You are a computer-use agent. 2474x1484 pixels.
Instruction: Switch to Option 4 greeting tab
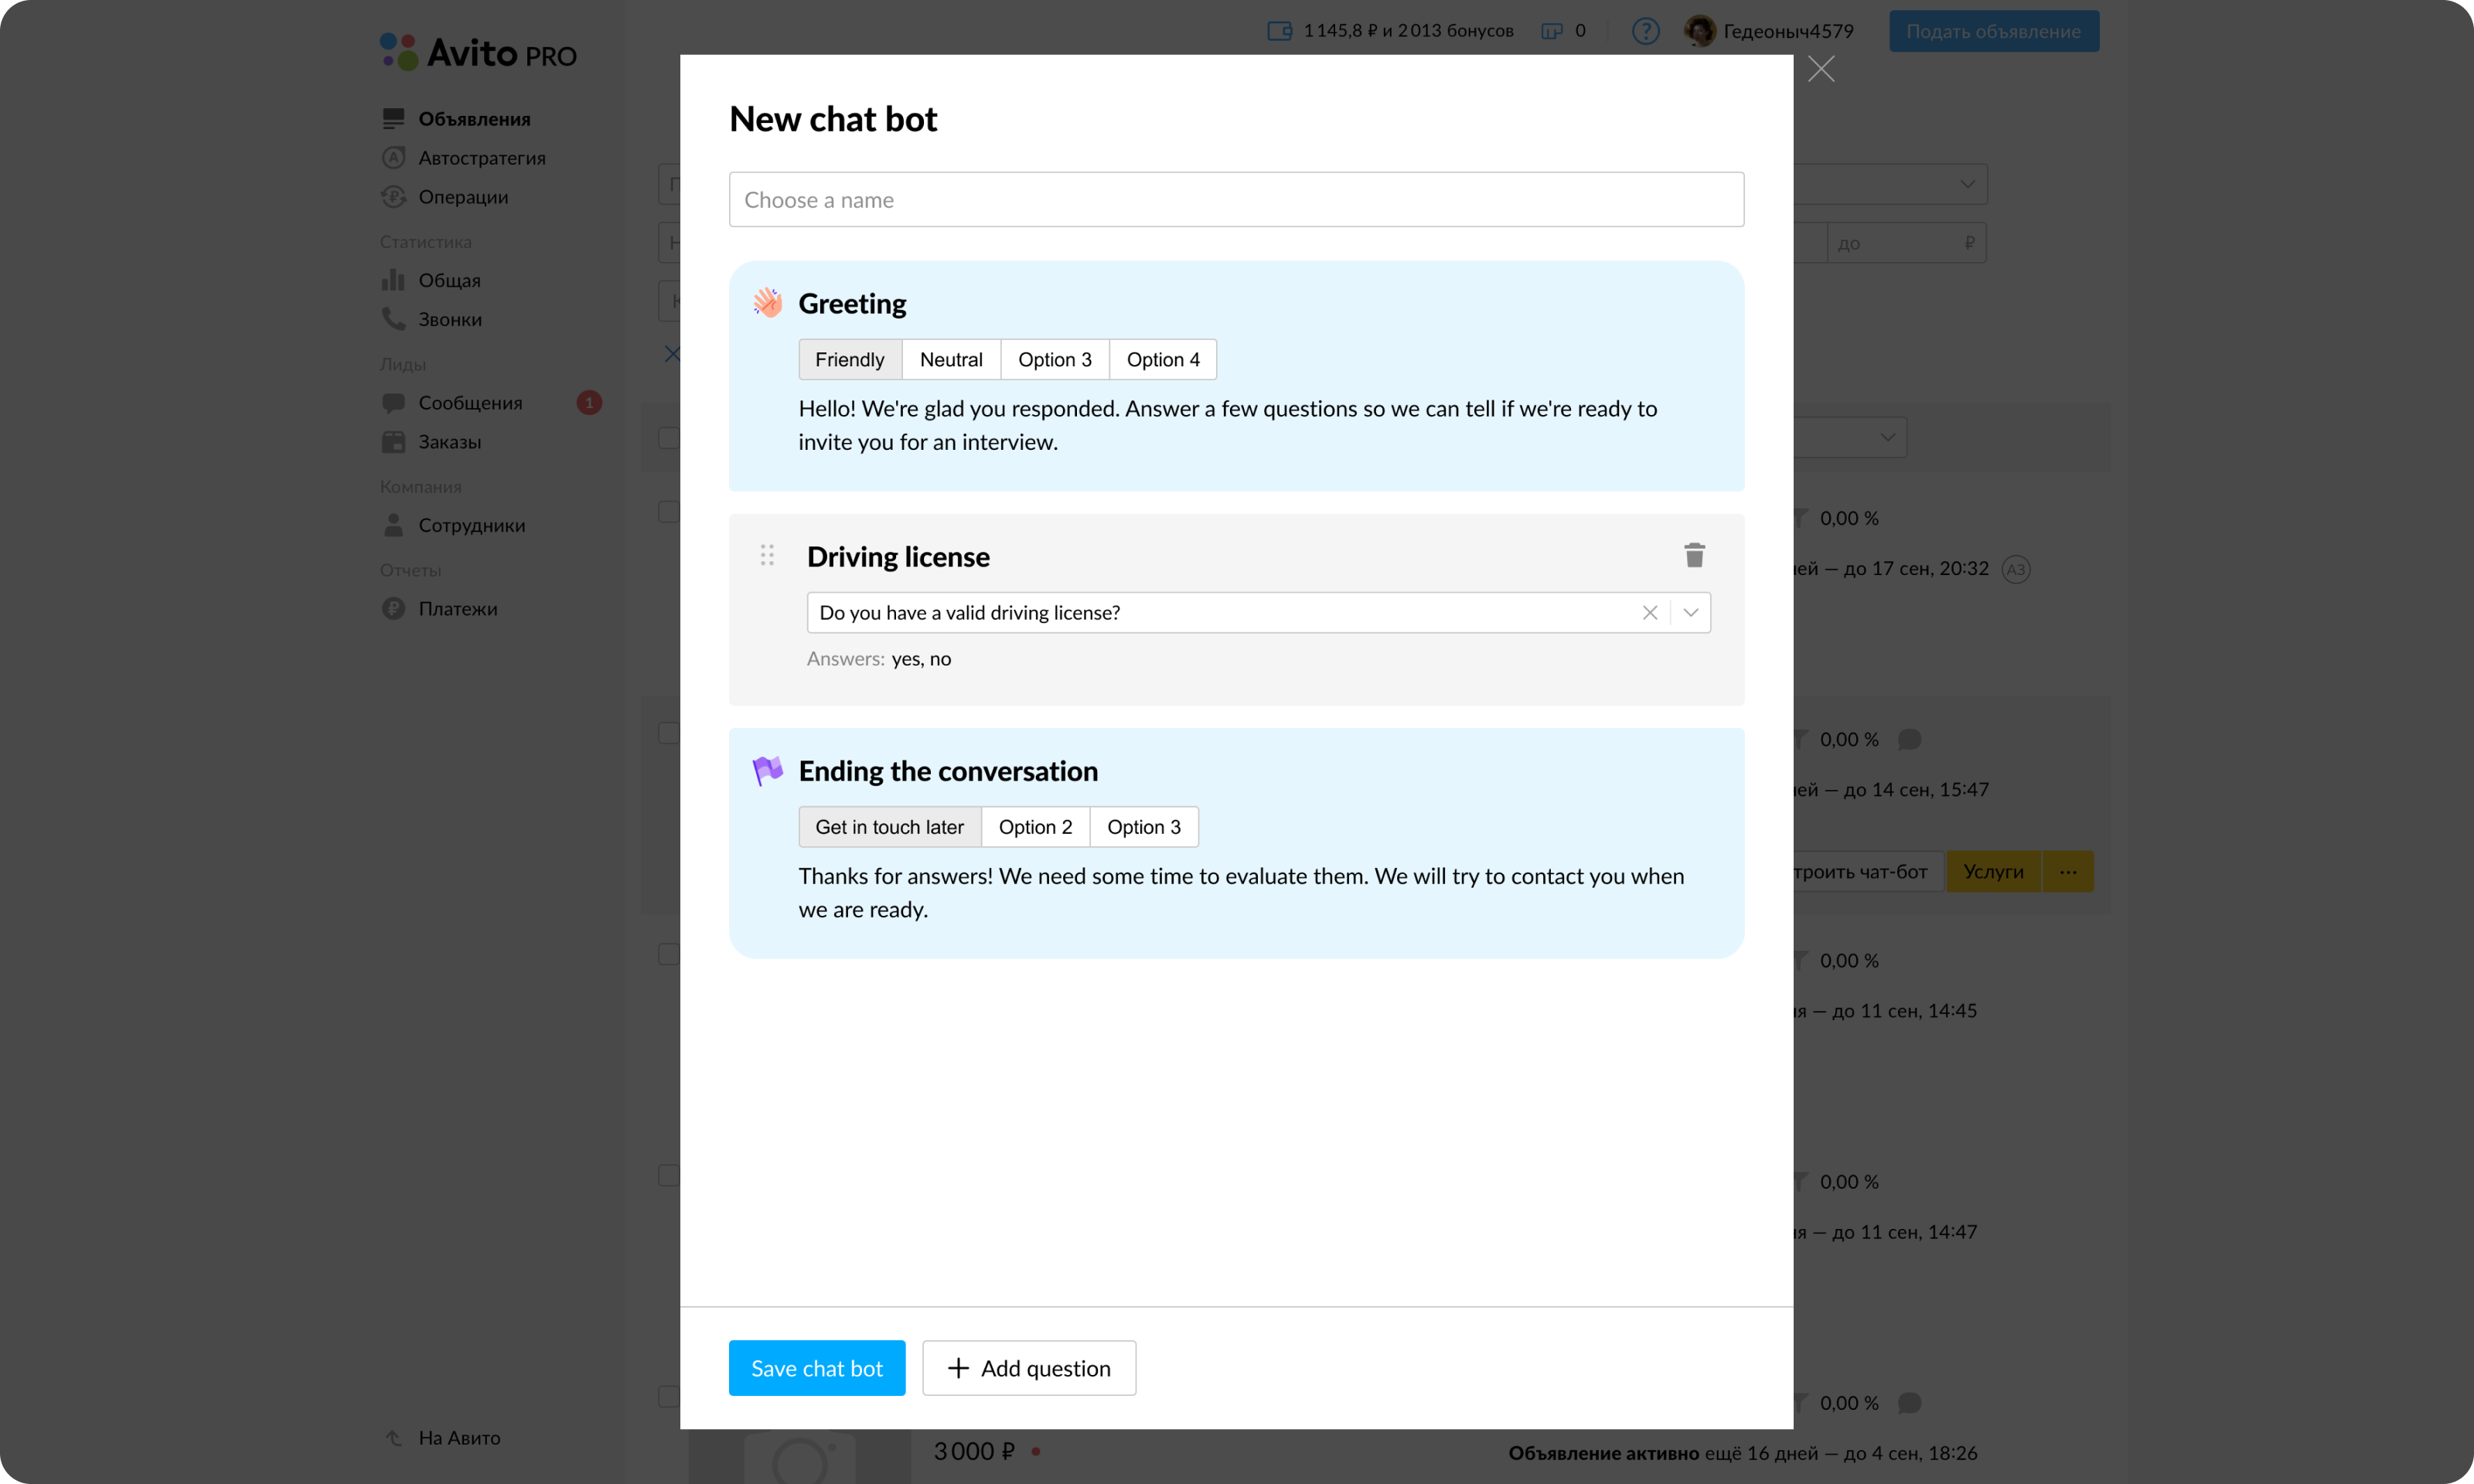(1162, 359)
